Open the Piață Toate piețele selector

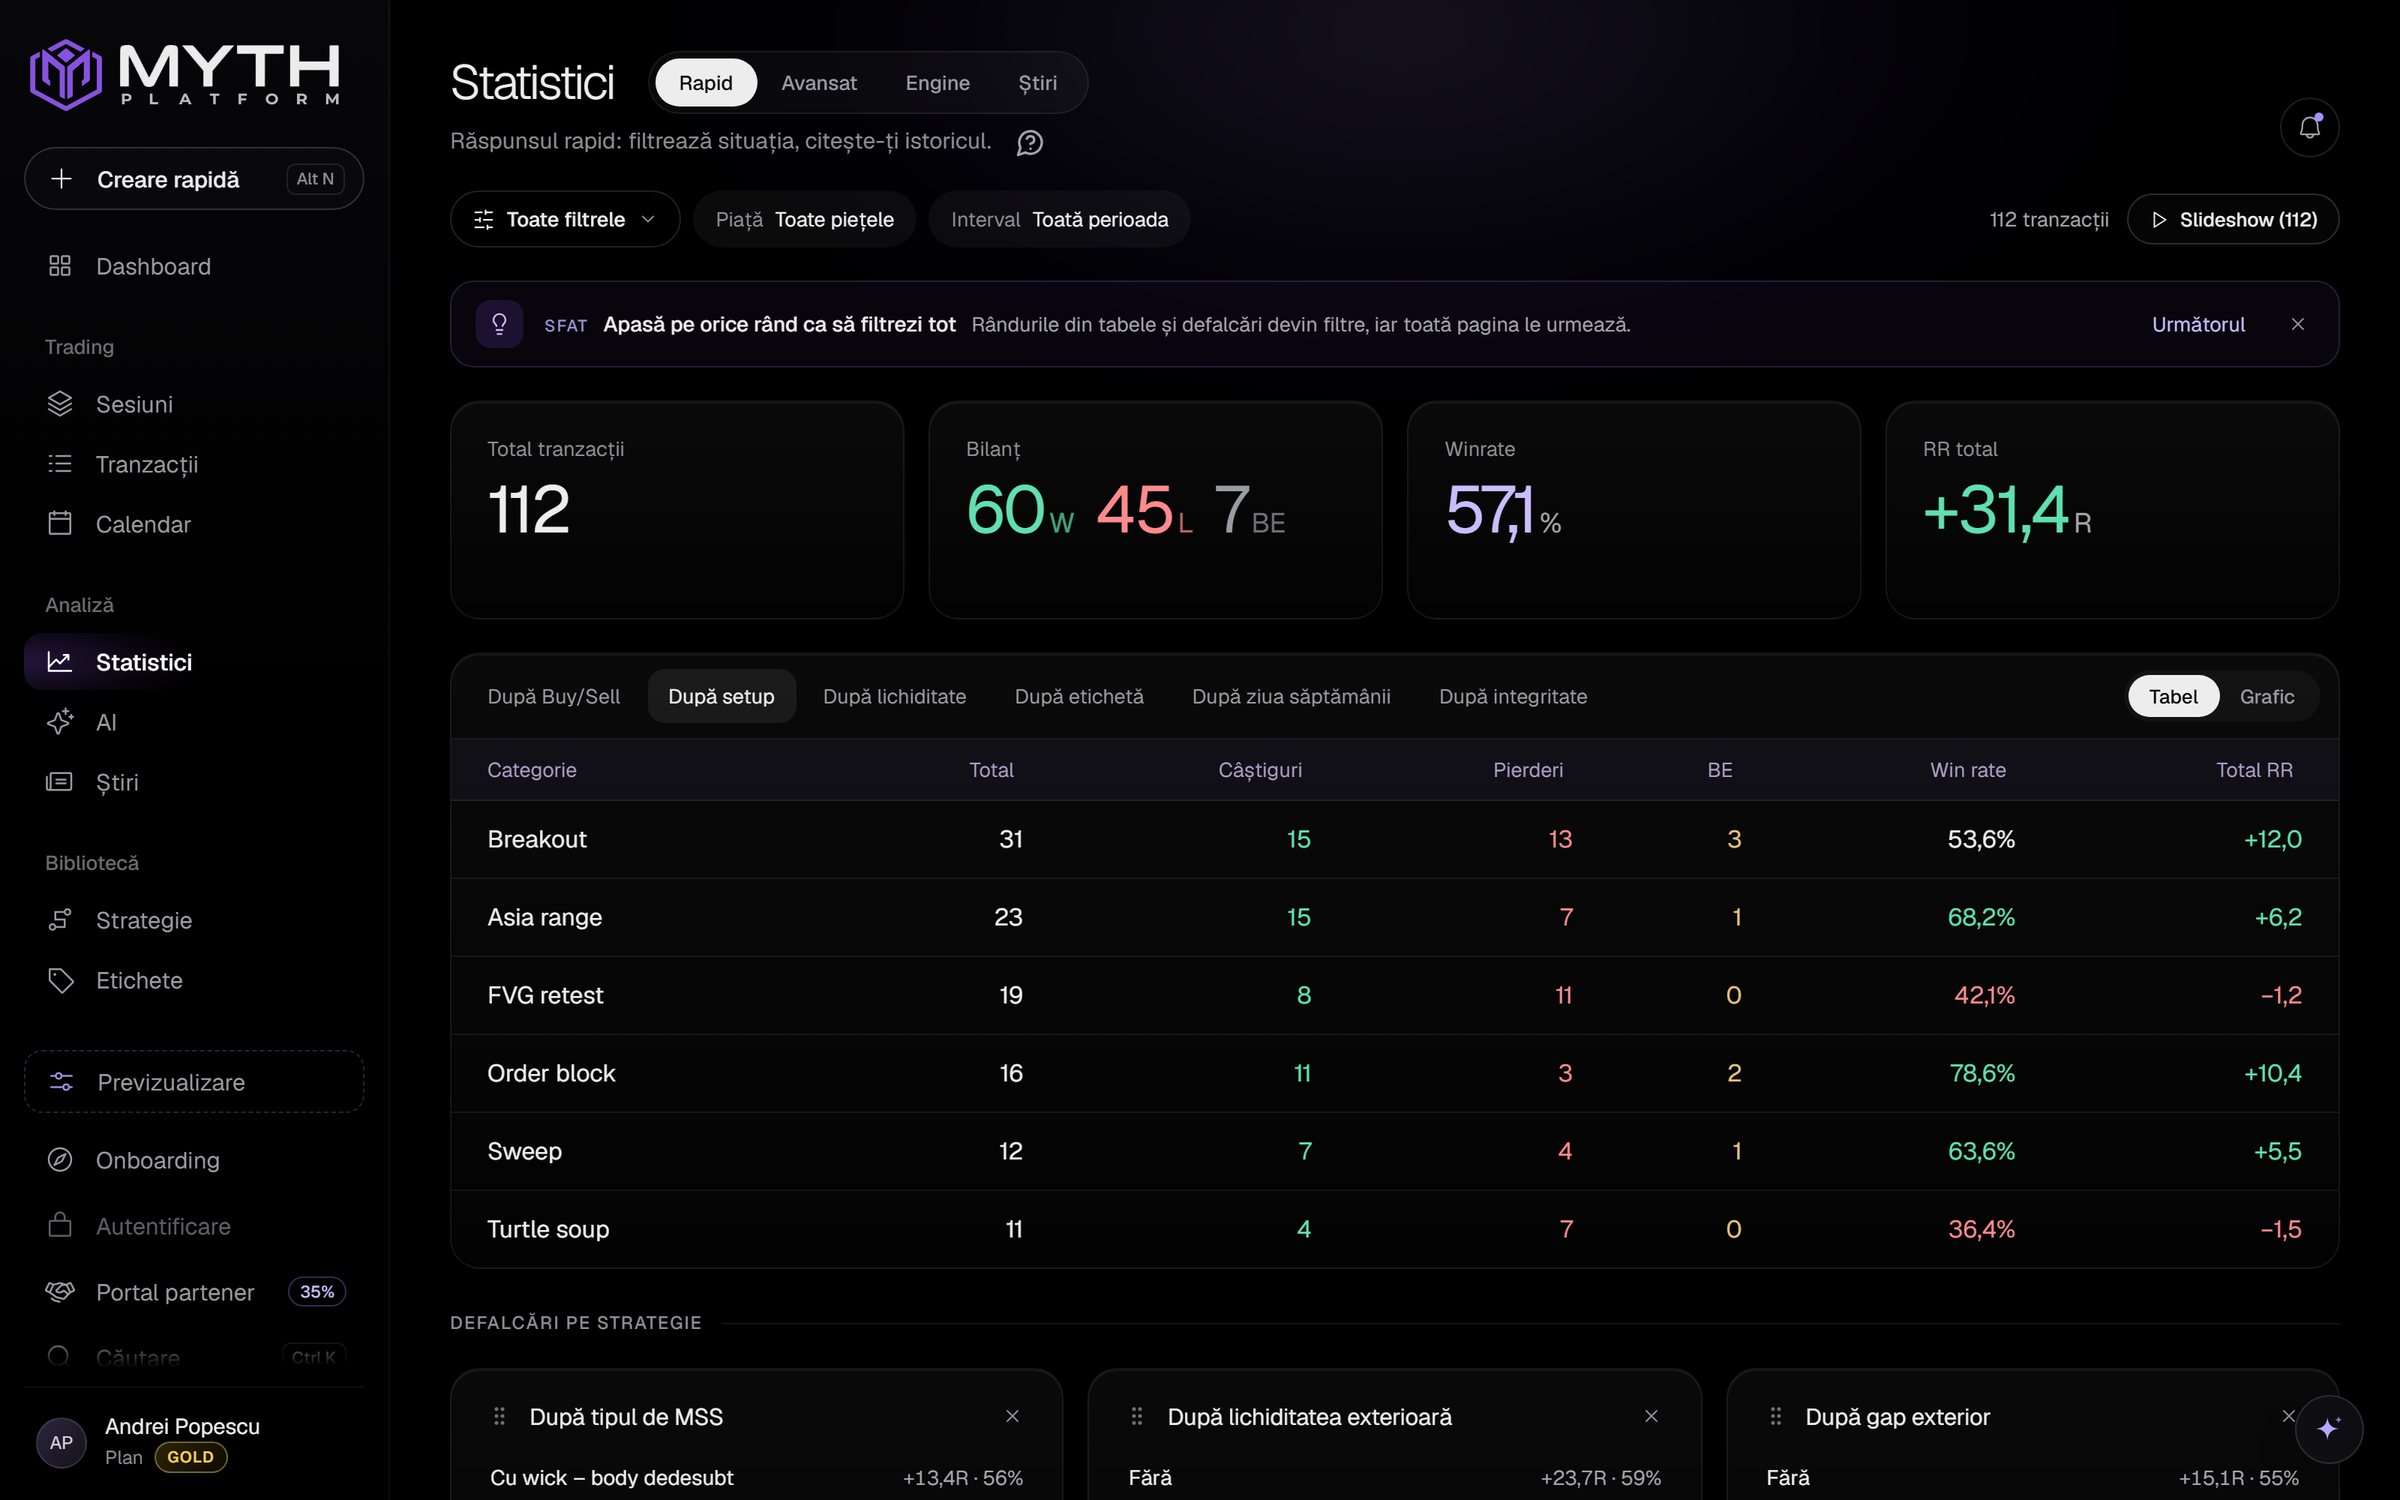804,219
